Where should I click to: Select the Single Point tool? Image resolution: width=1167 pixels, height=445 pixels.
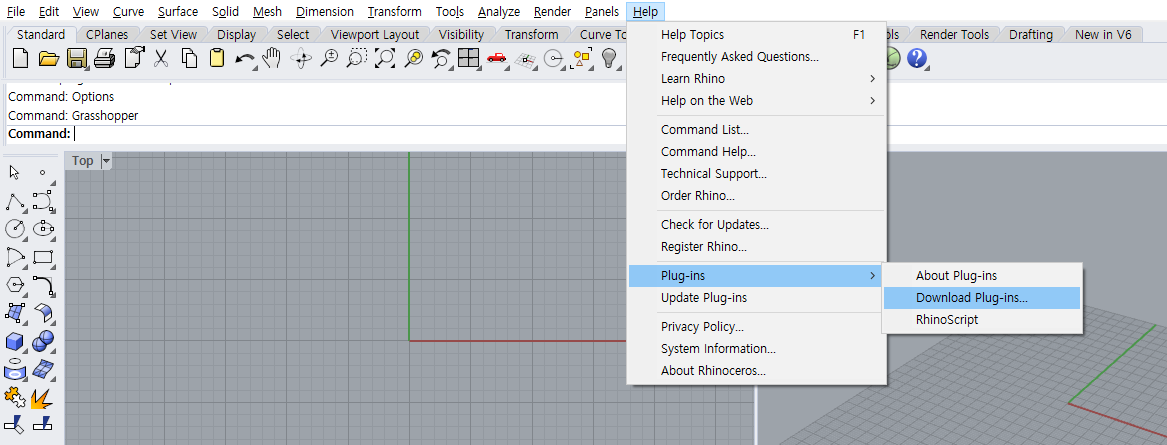coord(42,173)
